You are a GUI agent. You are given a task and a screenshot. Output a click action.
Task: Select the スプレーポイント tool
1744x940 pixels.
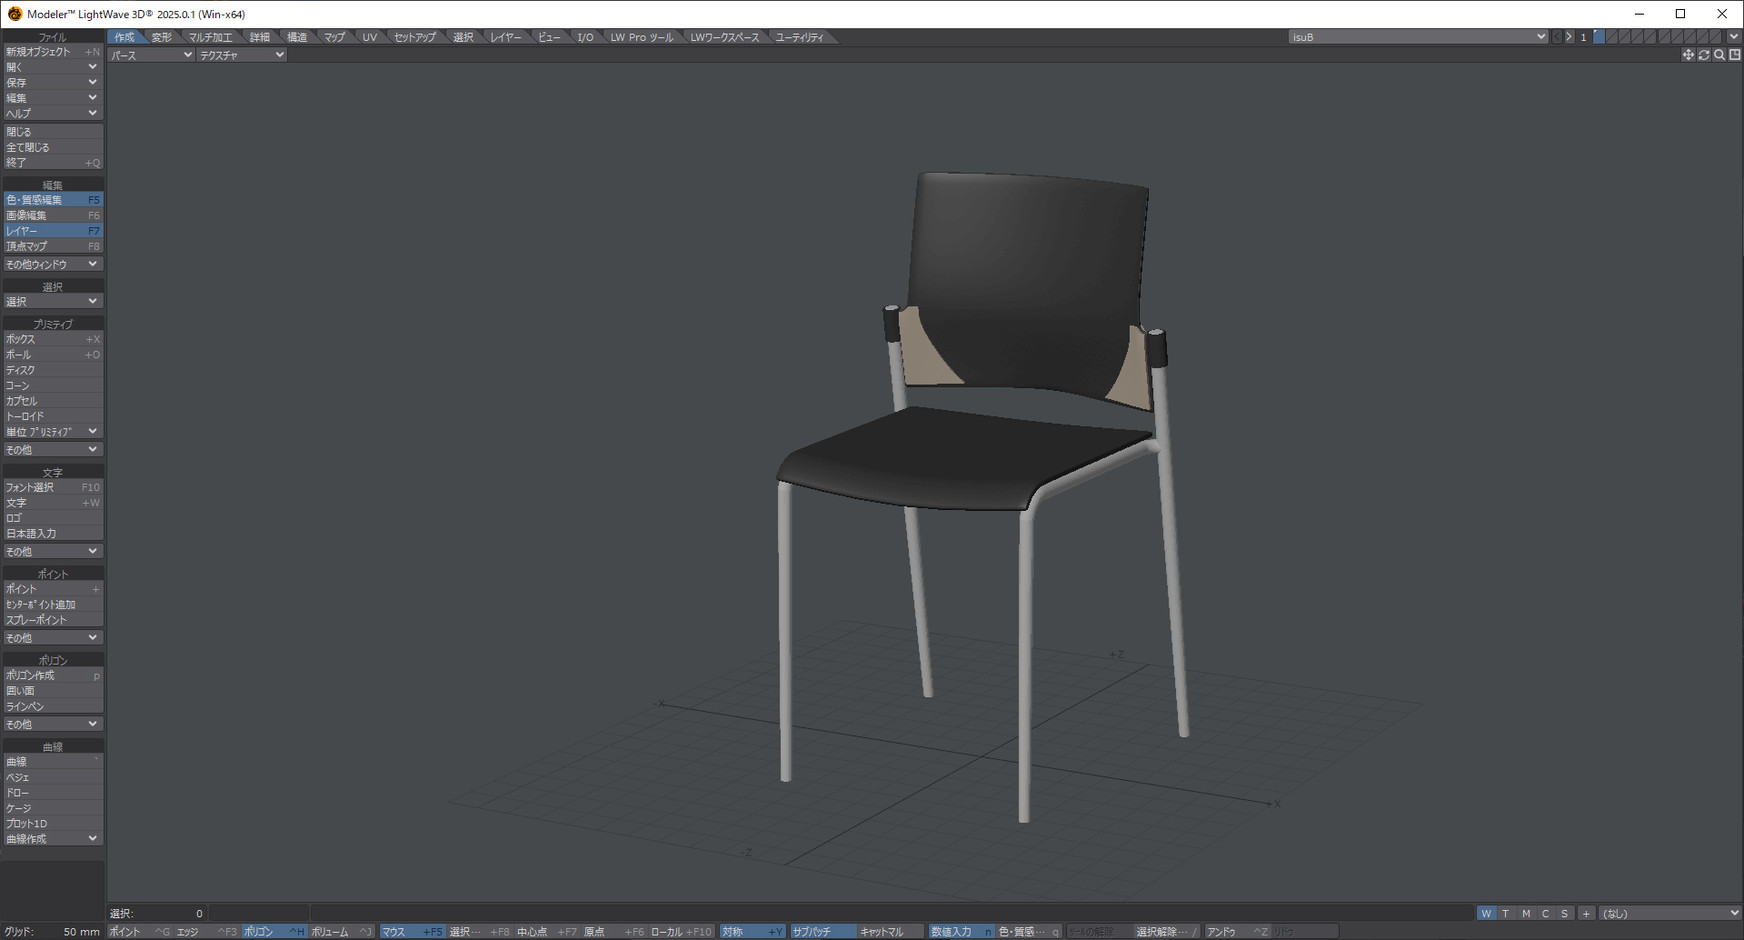point(52,620)
